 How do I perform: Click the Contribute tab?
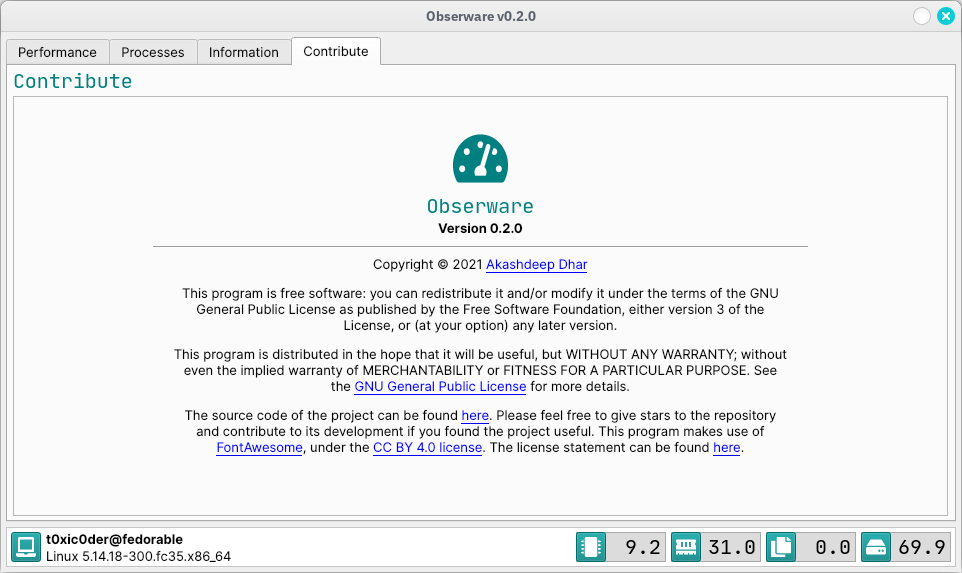click(x=336, y=52)
